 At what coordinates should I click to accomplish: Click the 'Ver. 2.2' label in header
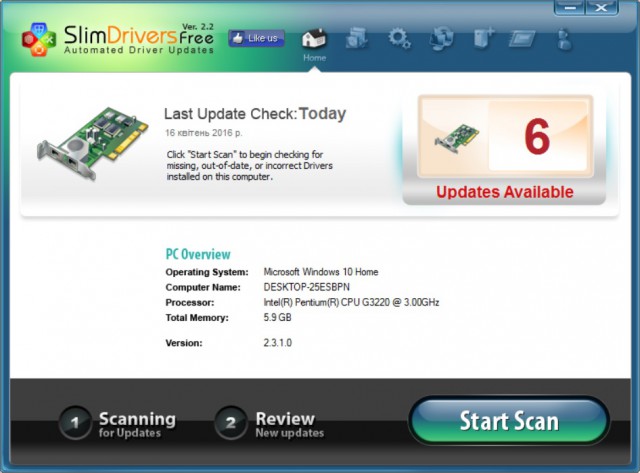click(x=198, y=27)
